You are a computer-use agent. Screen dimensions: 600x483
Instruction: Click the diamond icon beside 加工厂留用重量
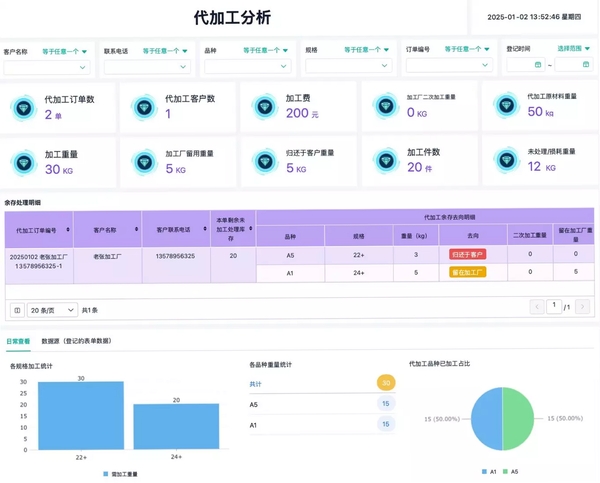(145, 163)
